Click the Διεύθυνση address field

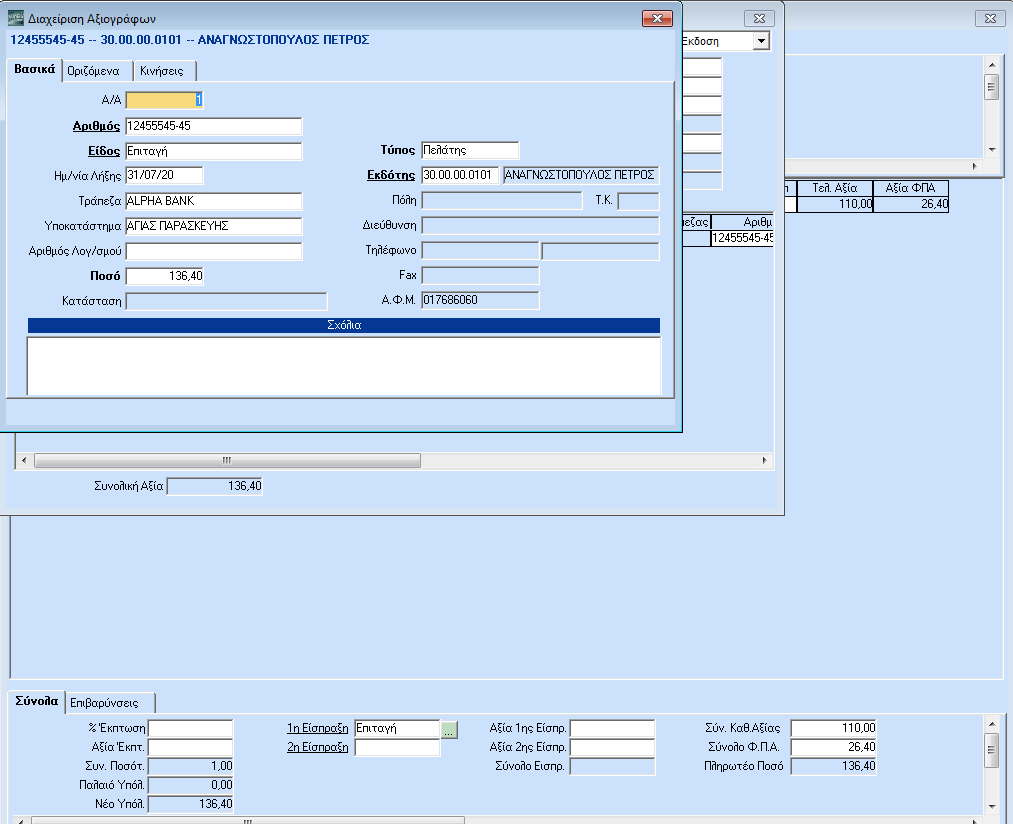tap(540, 225)
